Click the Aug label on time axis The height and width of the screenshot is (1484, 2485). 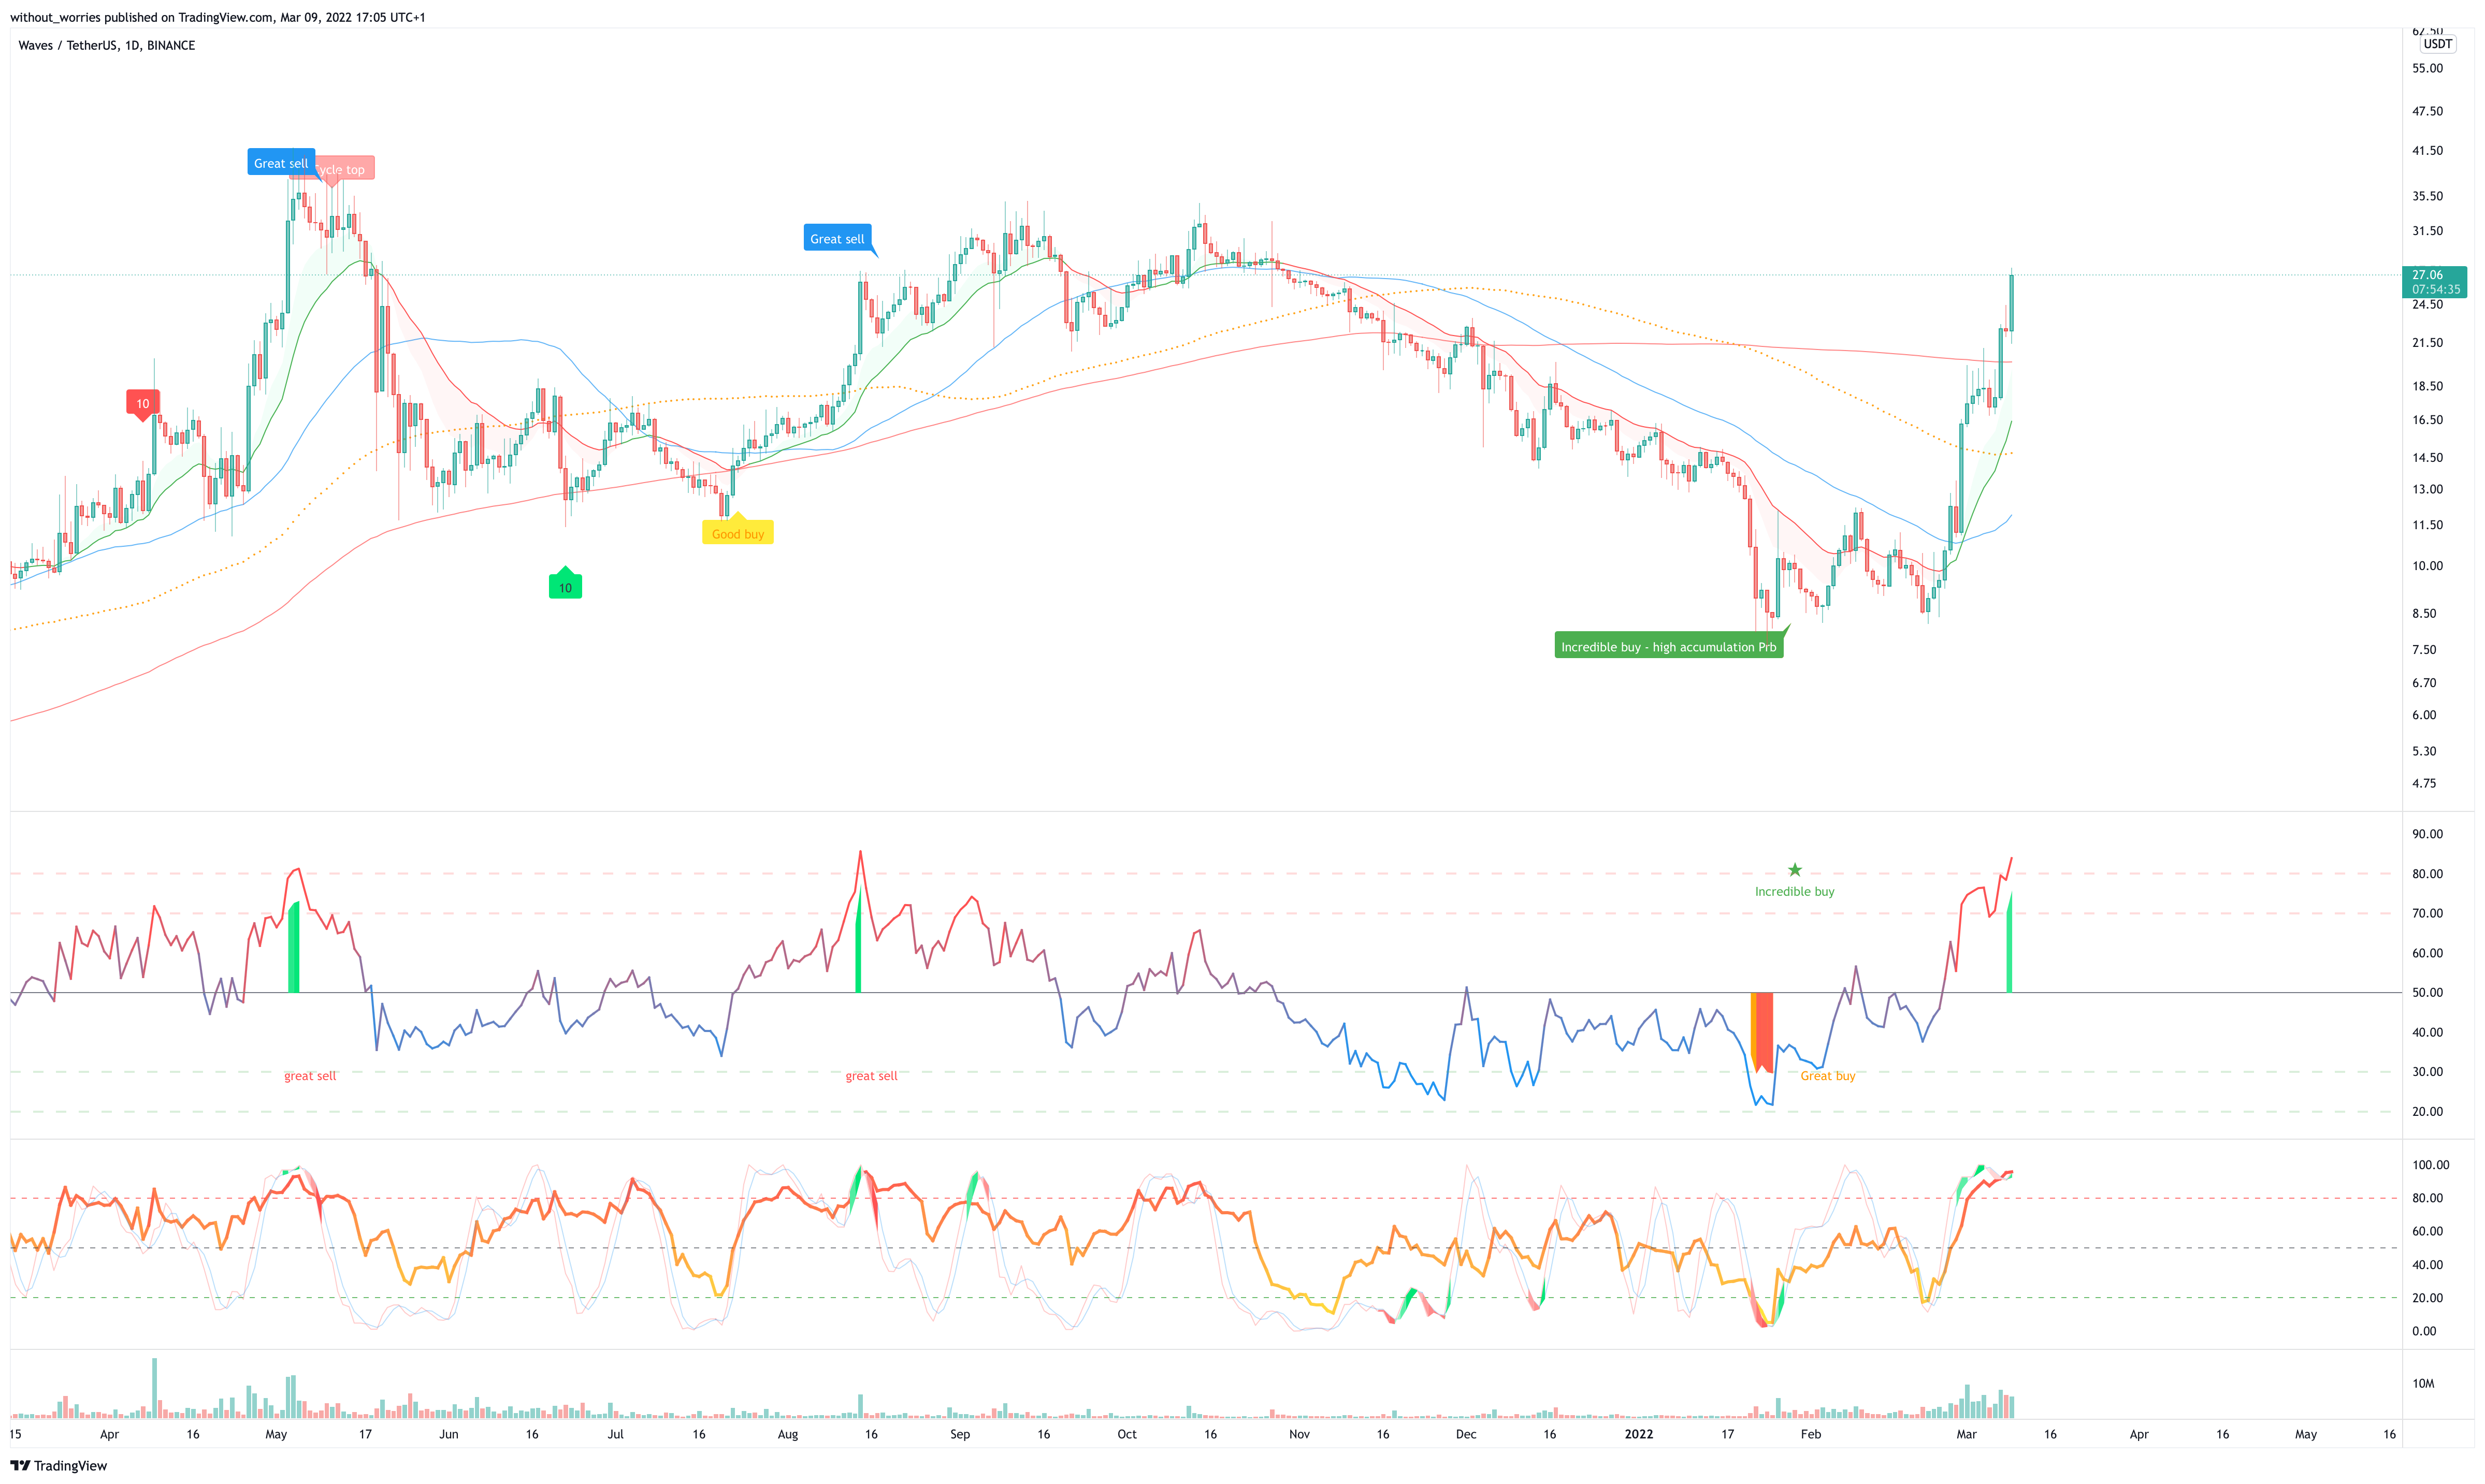788,1434
